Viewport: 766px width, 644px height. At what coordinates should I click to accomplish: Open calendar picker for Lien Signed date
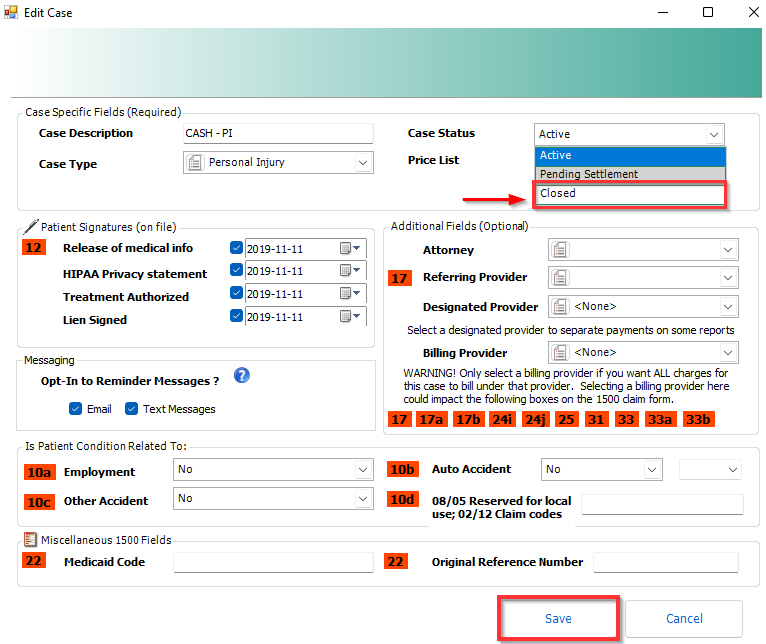point(346,317)
